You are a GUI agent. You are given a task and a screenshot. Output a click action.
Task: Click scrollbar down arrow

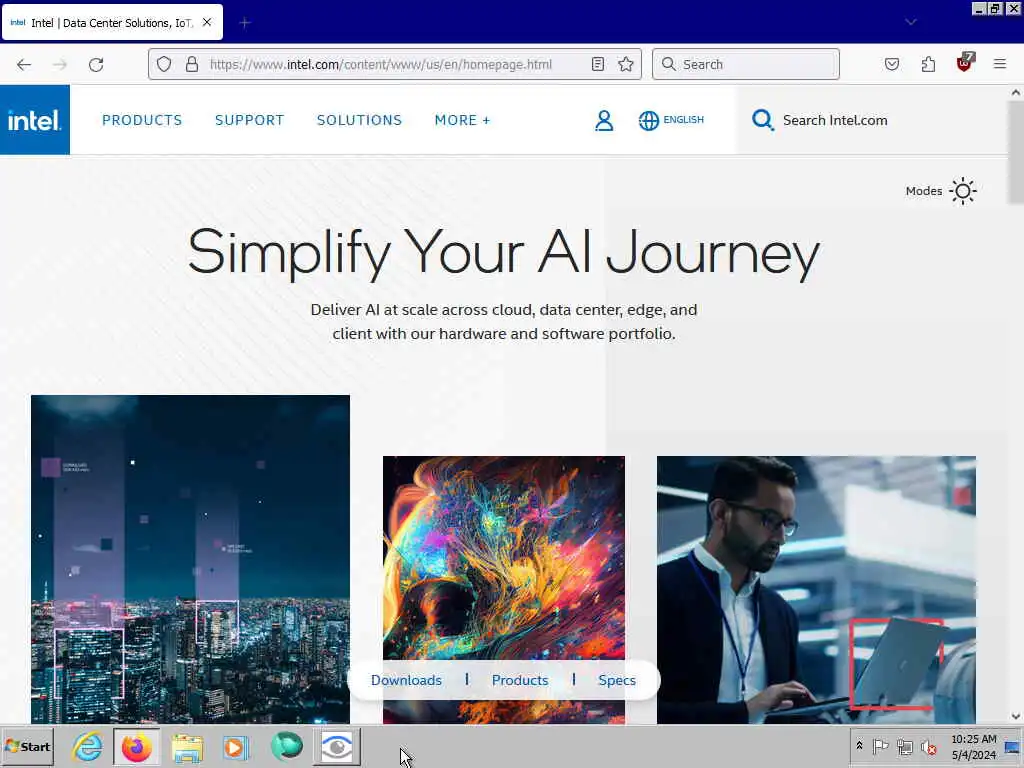(x=1016, y=716)
